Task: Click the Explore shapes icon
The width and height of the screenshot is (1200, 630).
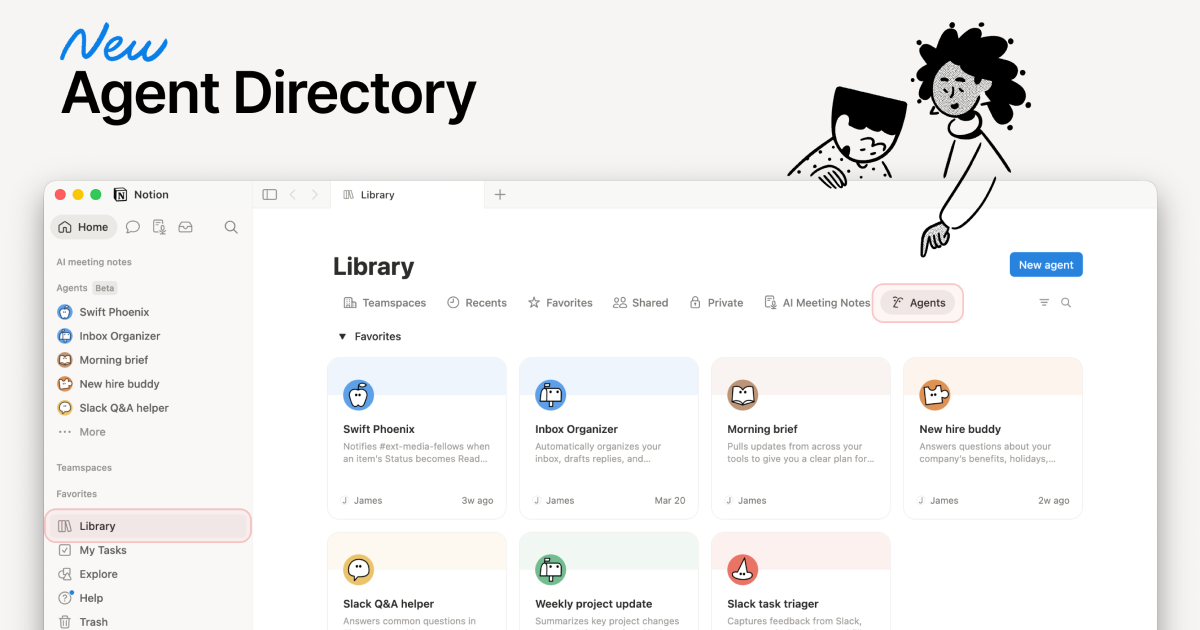Action: click(x=65, y=574)
